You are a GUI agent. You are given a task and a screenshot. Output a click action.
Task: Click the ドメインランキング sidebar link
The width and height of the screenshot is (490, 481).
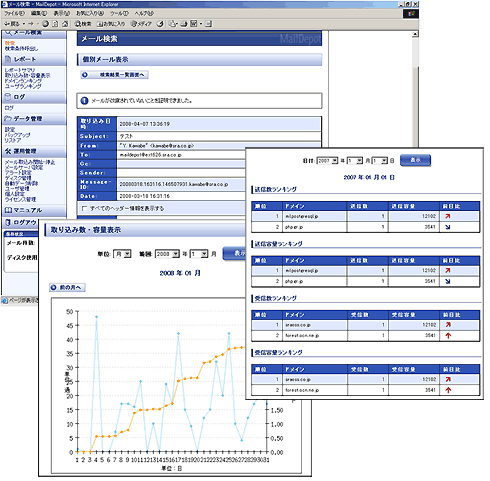(23, 81)
